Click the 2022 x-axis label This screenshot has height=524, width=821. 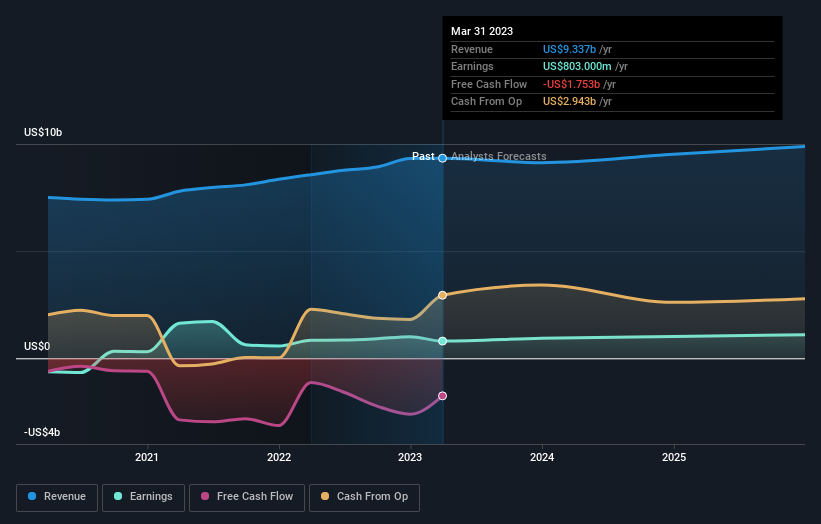click(279, 458)
